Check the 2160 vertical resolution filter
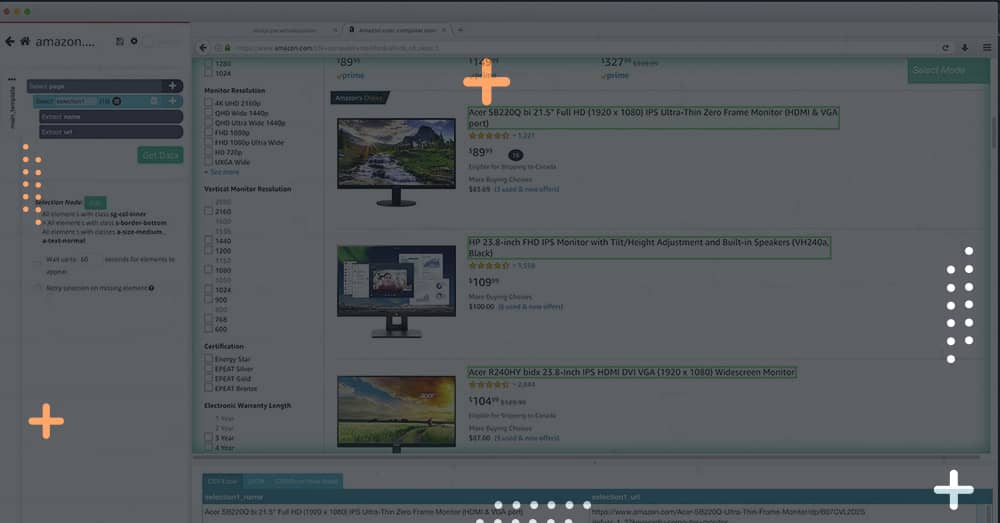1000x523 pixels. point(209,211)
